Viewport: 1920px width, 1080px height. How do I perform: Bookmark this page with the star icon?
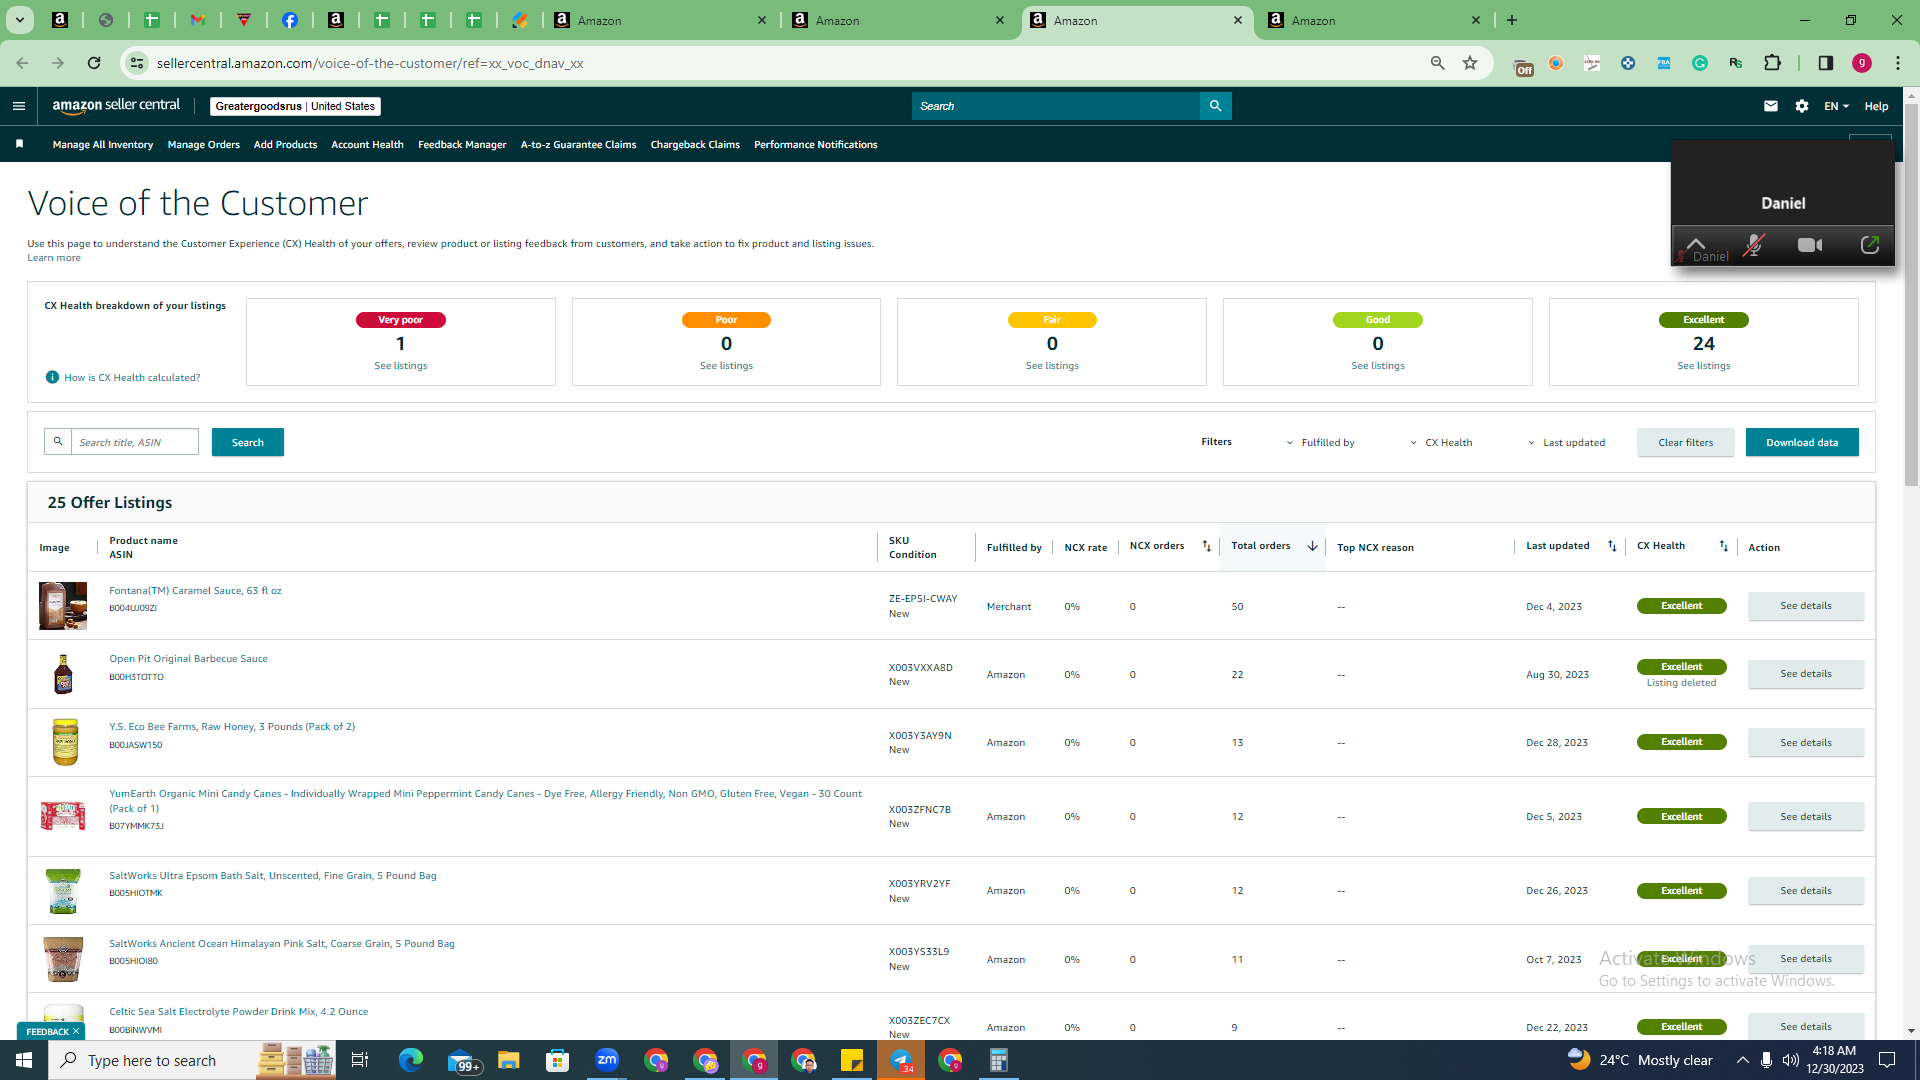click(x=1470, y=63)
